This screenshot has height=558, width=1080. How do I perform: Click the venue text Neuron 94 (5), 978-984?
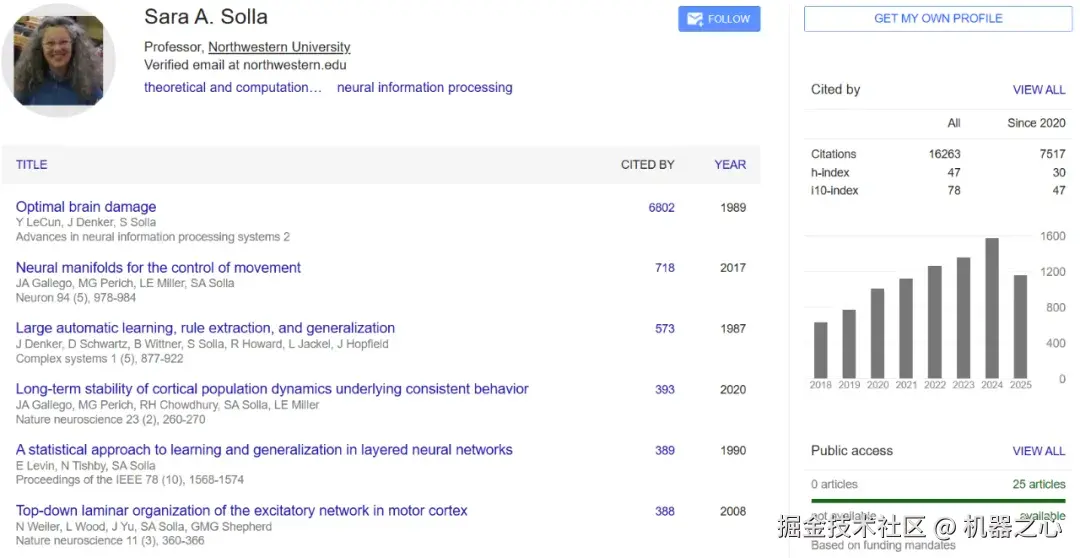(x=76, y=298)
